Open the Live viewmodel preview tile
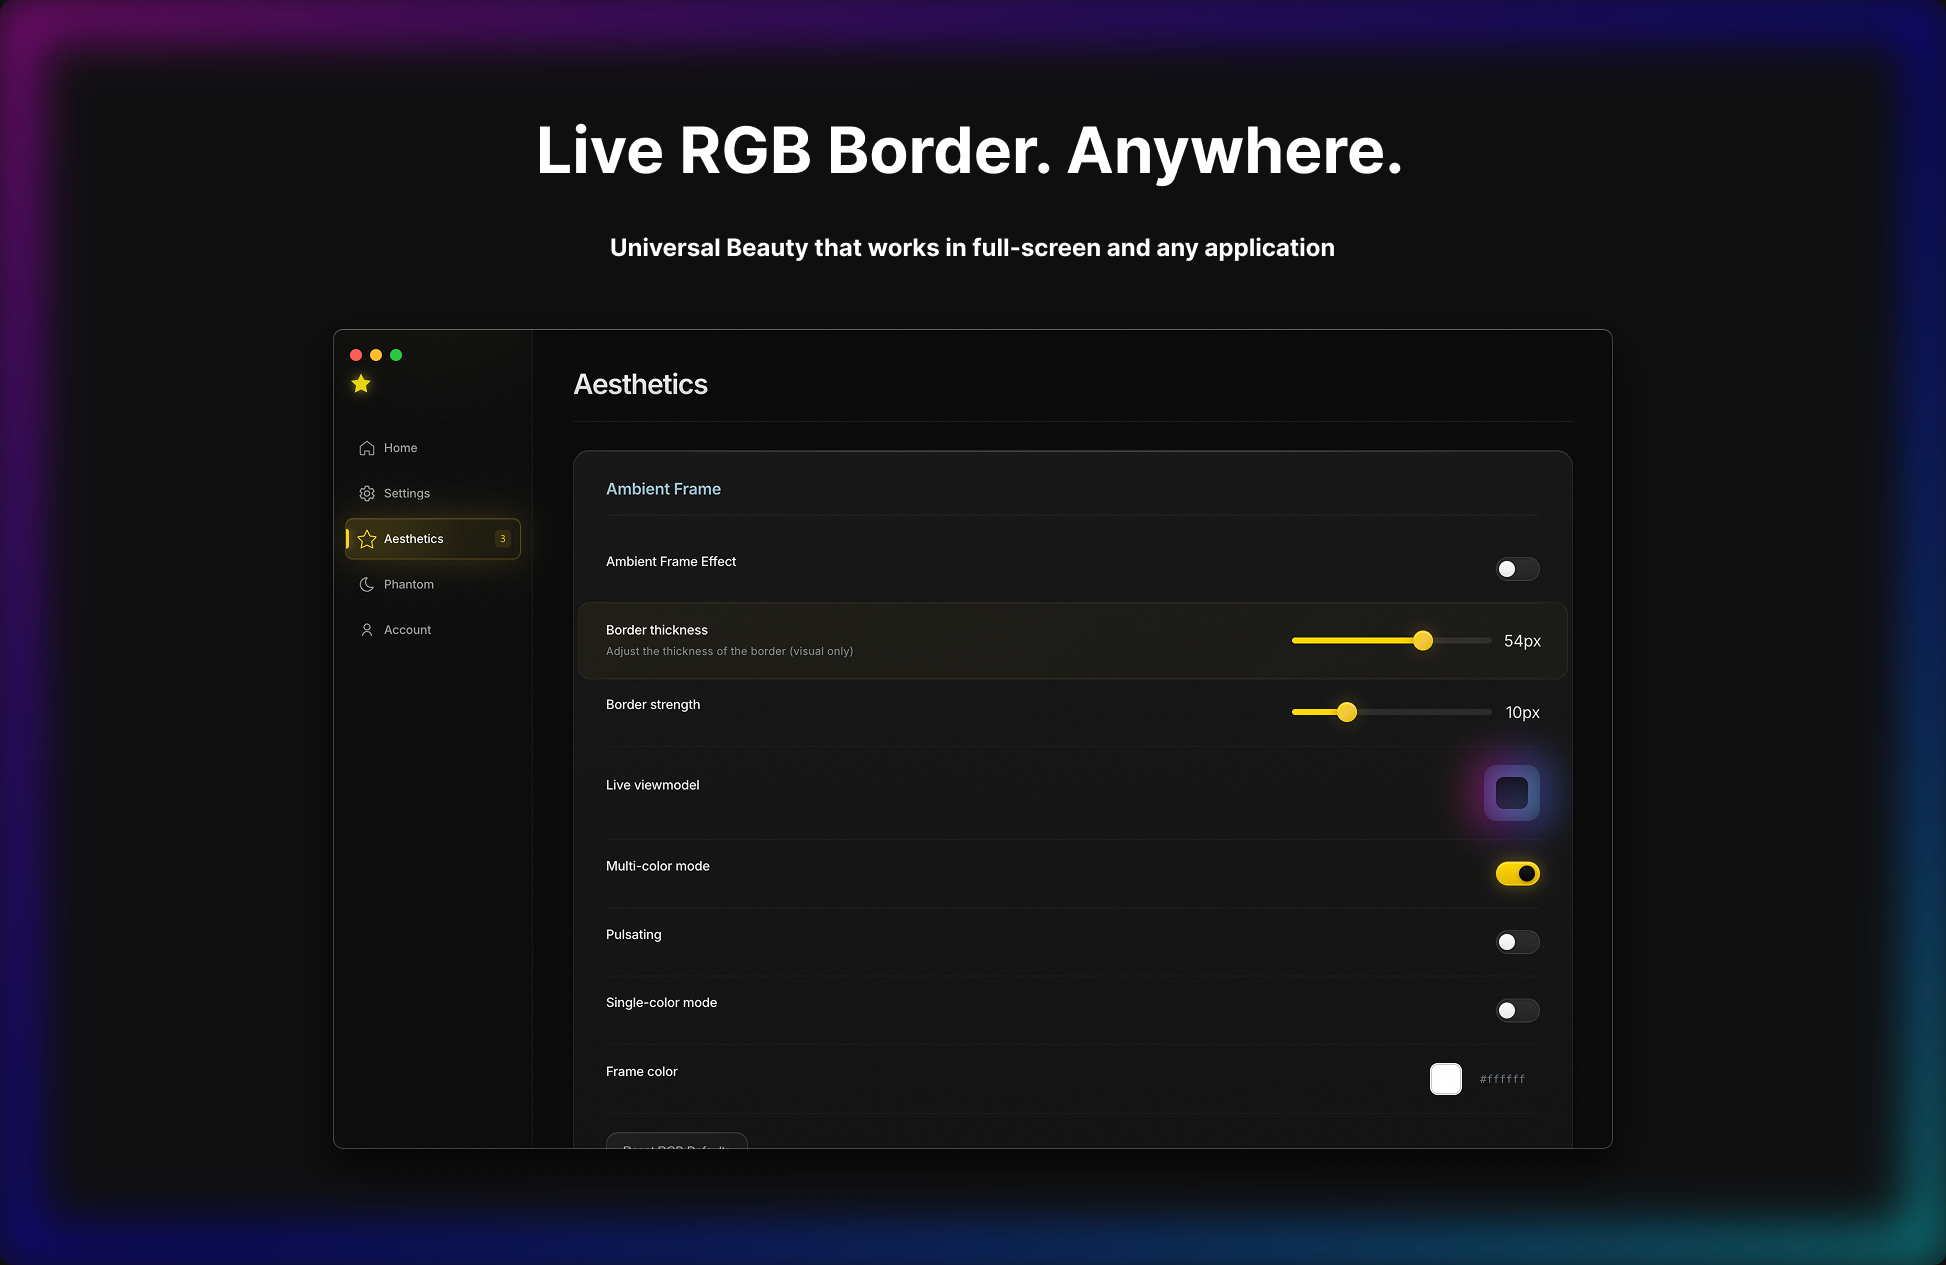1946x1265 pixels. click(x=1511, y=793)
